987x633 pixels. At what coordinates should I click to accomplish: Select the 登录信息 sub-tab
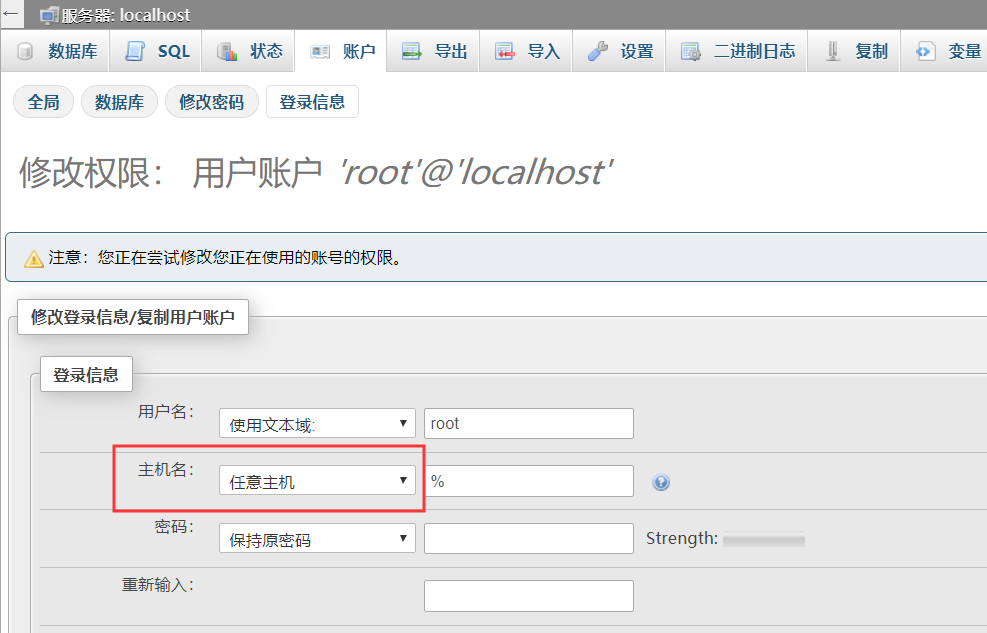[x=312, y=102]
